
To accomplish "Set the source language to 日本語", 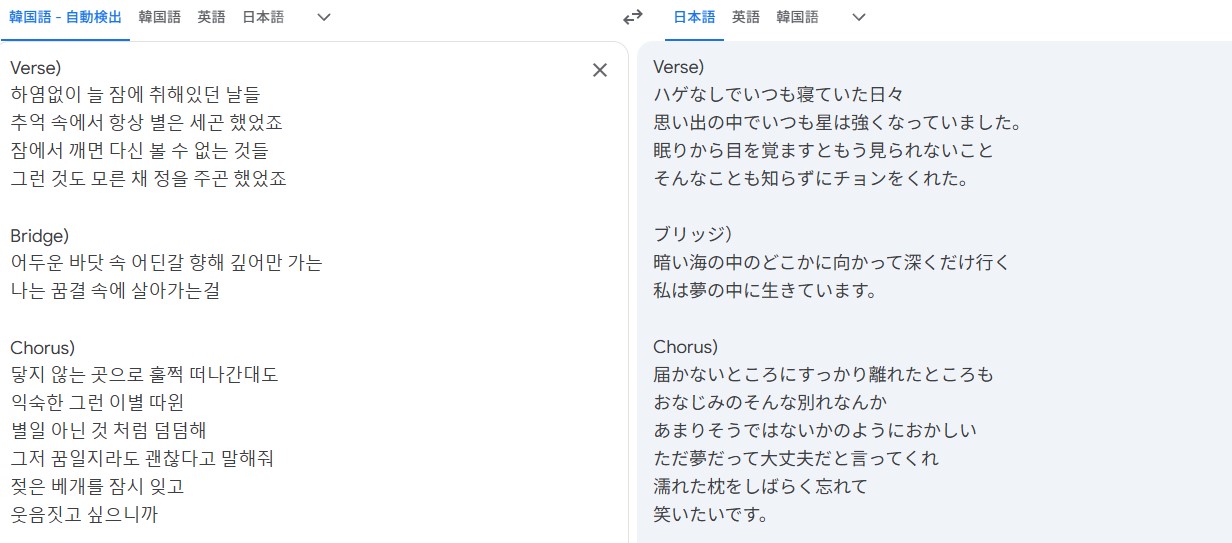I will click(x=263, y=17).
